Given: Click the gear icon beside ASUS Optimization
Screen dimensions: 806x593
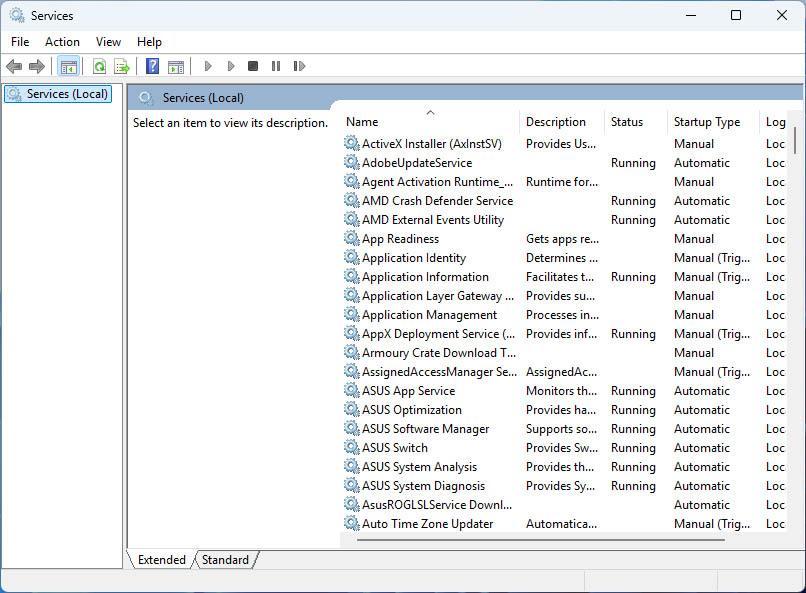Looking at the screenshot, I should tap(352, 410).
